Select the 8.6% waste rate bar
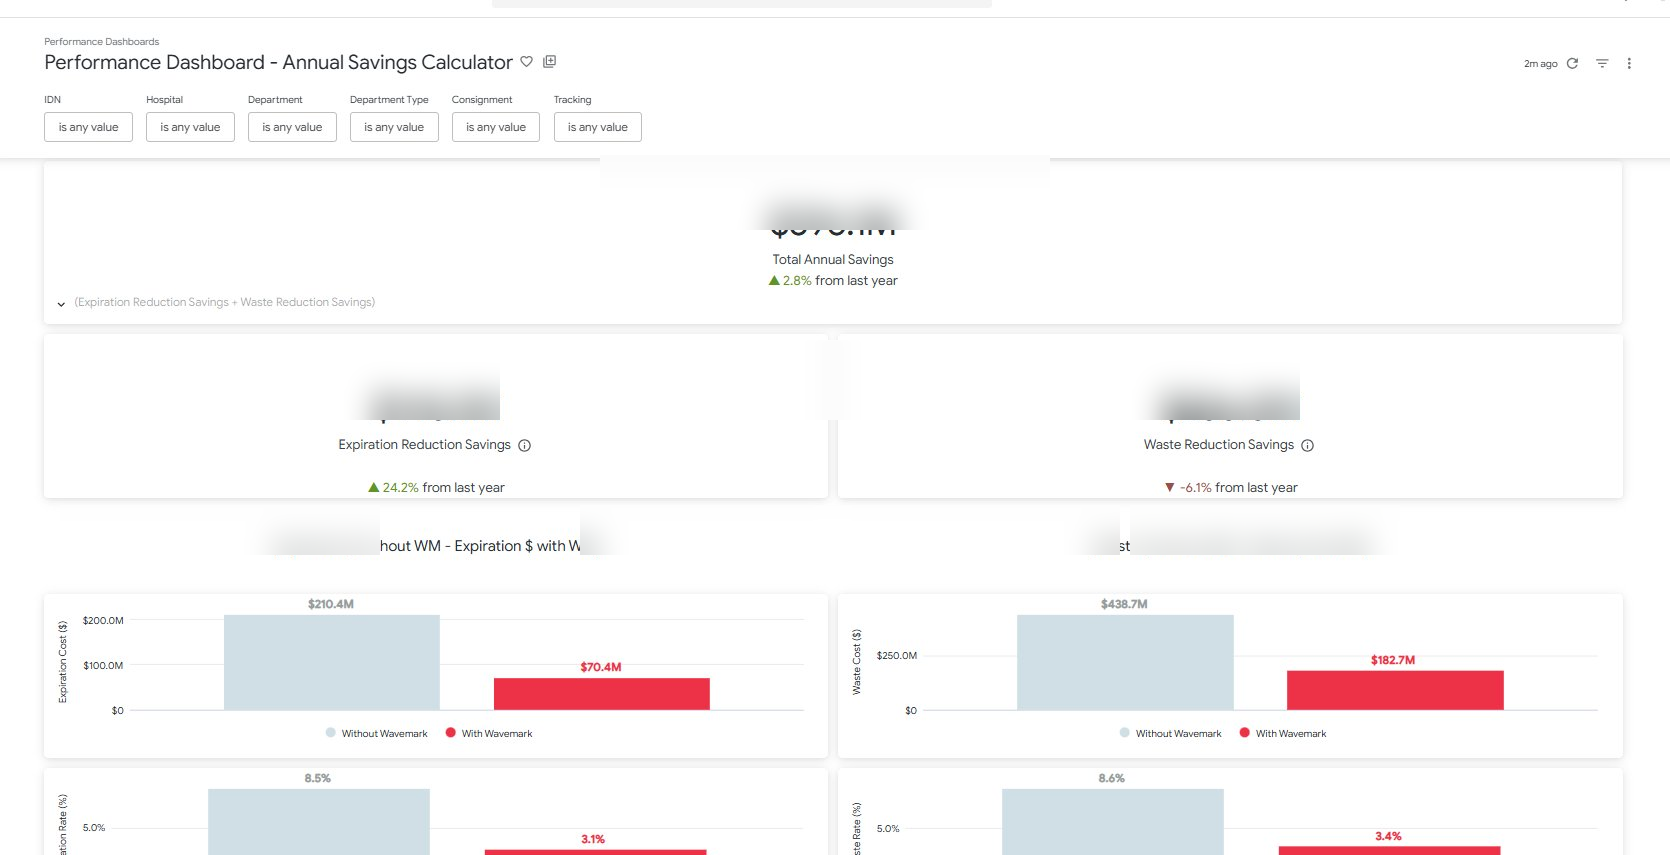The height and width of the screenshot is (855, 1670). (1113, 822)
